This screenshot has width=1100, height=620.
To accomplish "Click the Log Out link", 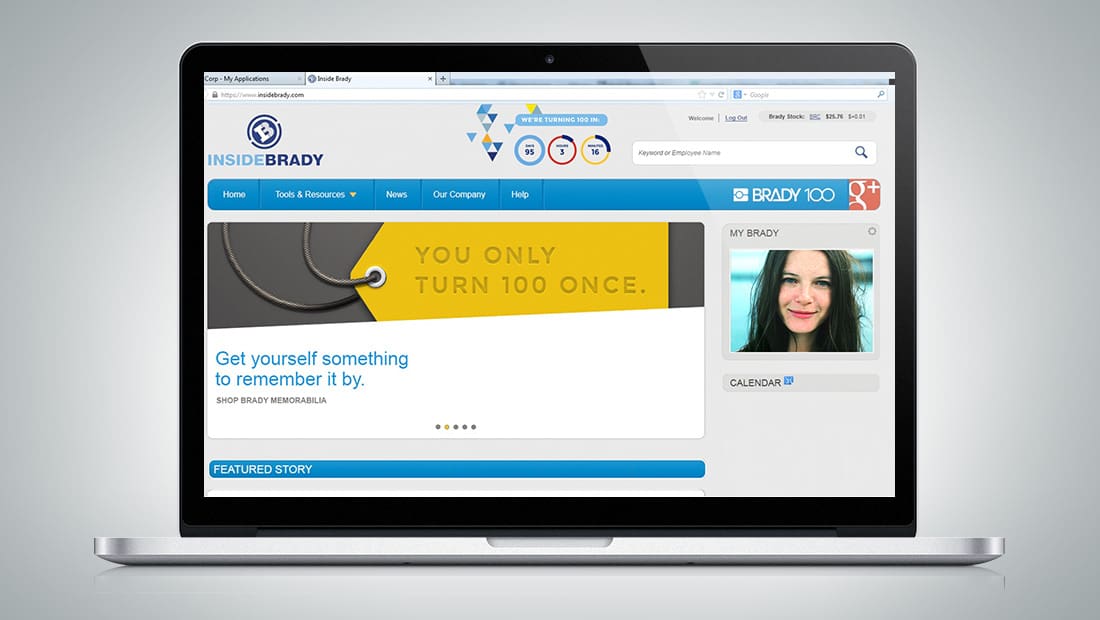I will (x=736, y=118).
